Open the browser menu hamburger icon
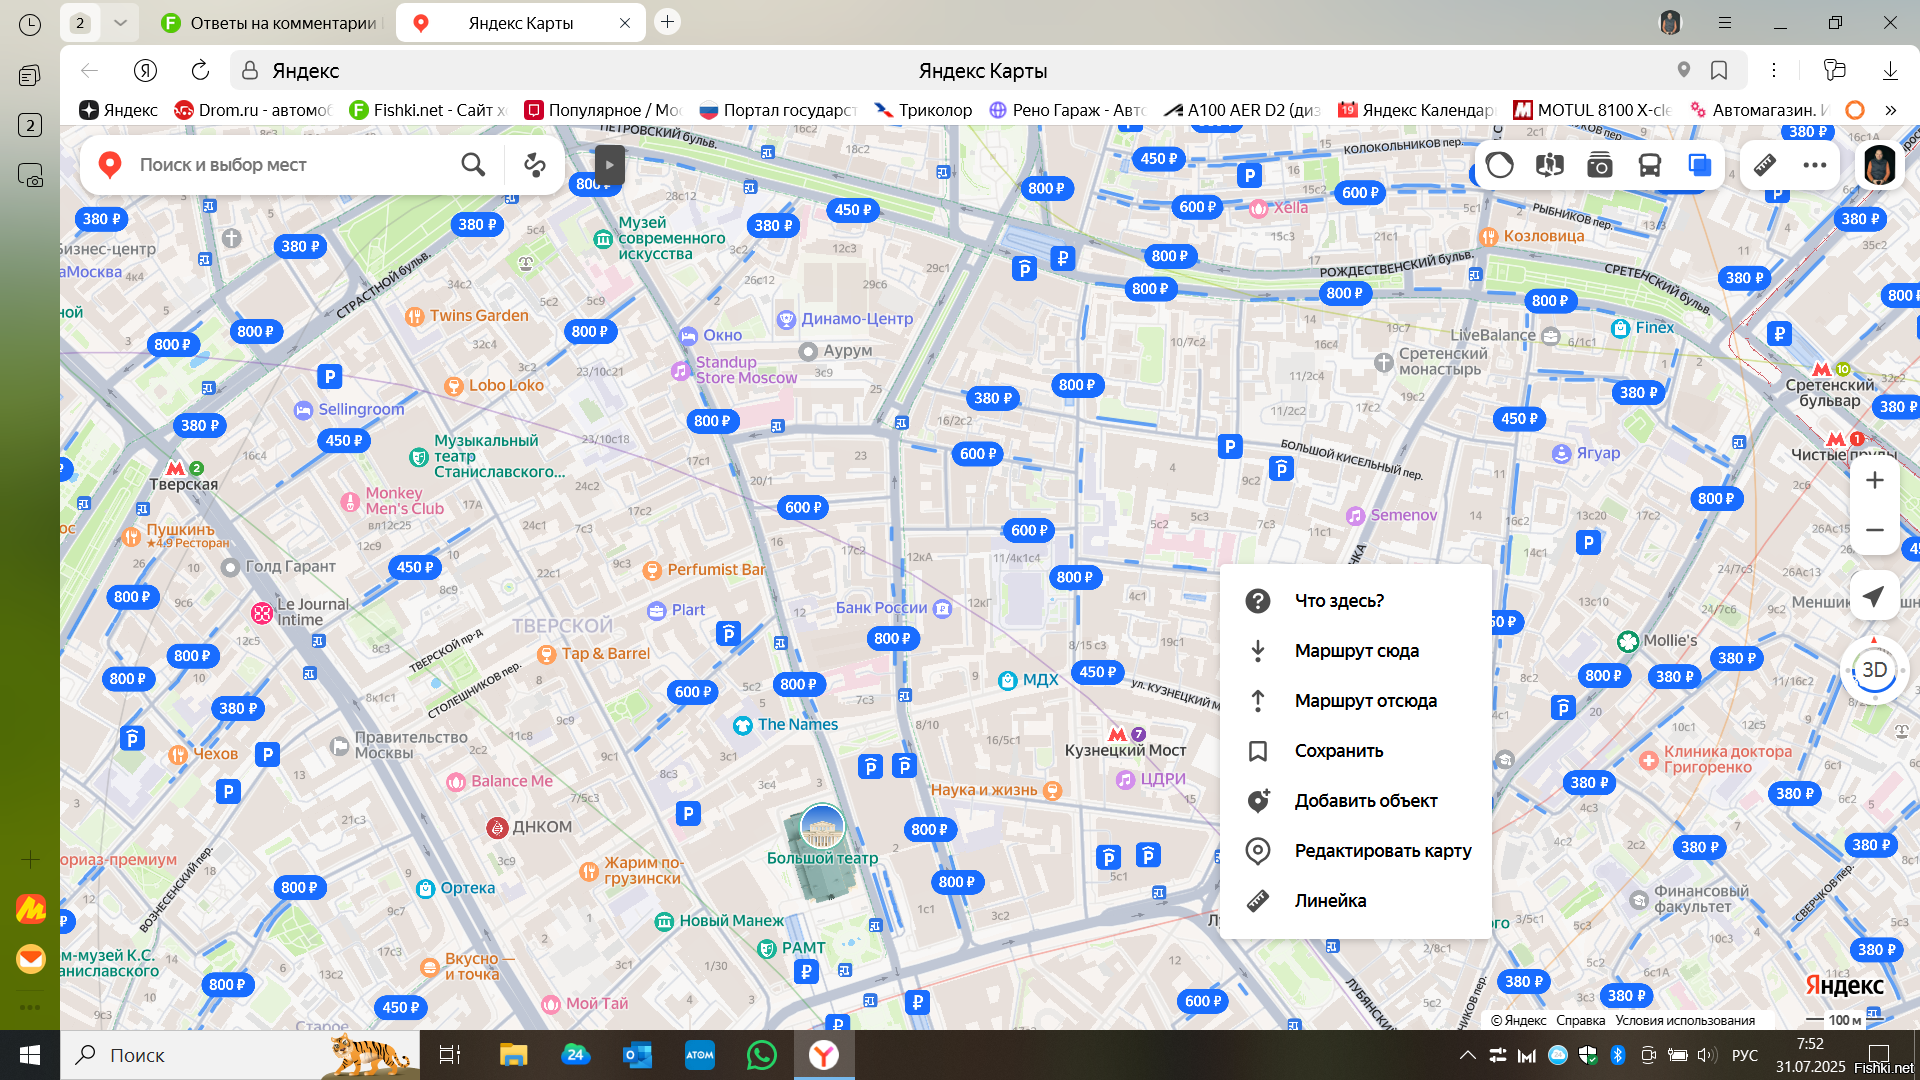The width and height of the screenshot is (1920, 1080). [x=1724, y=22]
